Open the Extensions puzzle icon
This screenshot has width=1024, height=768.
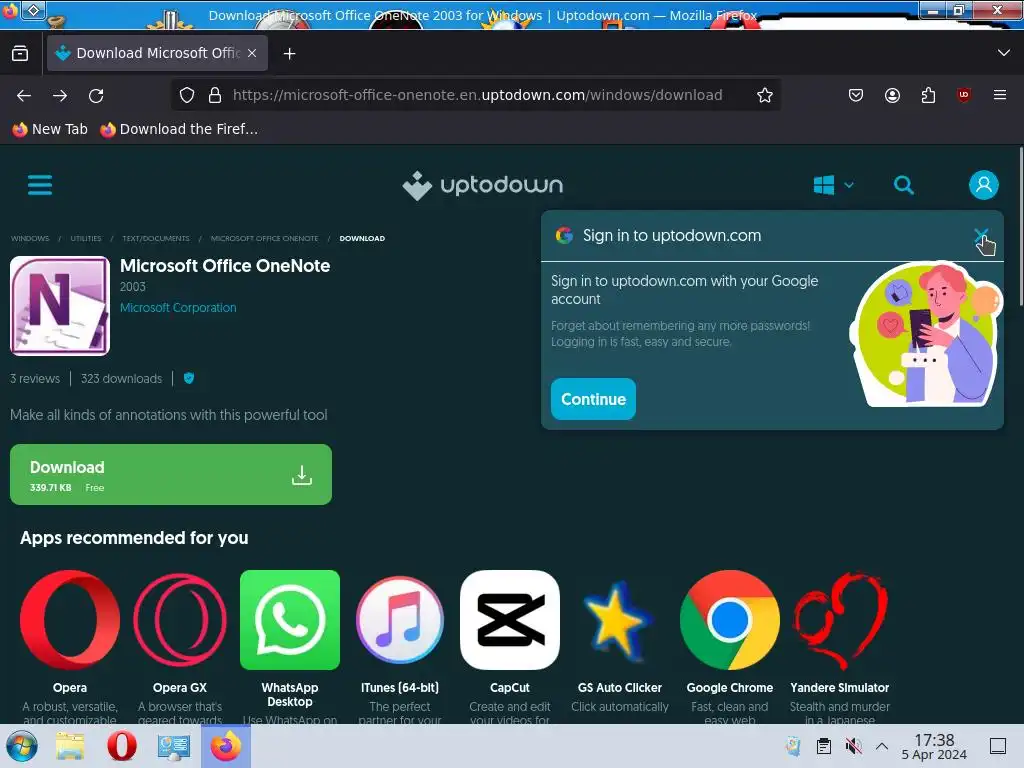pyautogui.click(x=928, y=95)
